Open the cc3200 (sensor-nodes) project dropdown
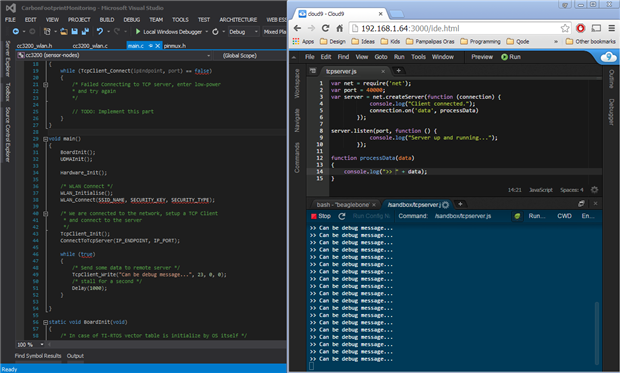The width and height of the screenshot is (620, 373). pyautogui.click(x=114, y=55)
